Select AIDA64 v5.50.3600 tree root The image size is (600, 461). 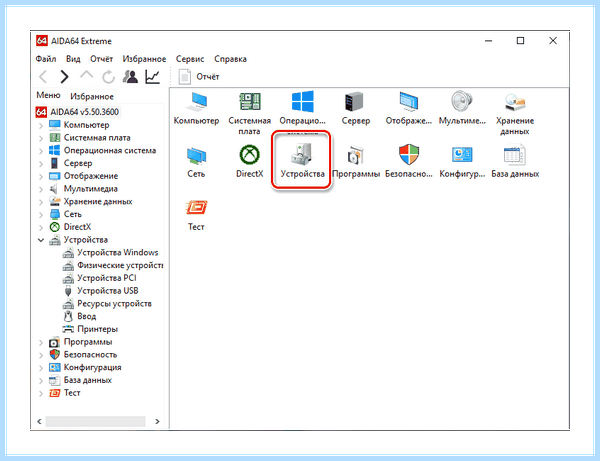[x=77, y=112]
